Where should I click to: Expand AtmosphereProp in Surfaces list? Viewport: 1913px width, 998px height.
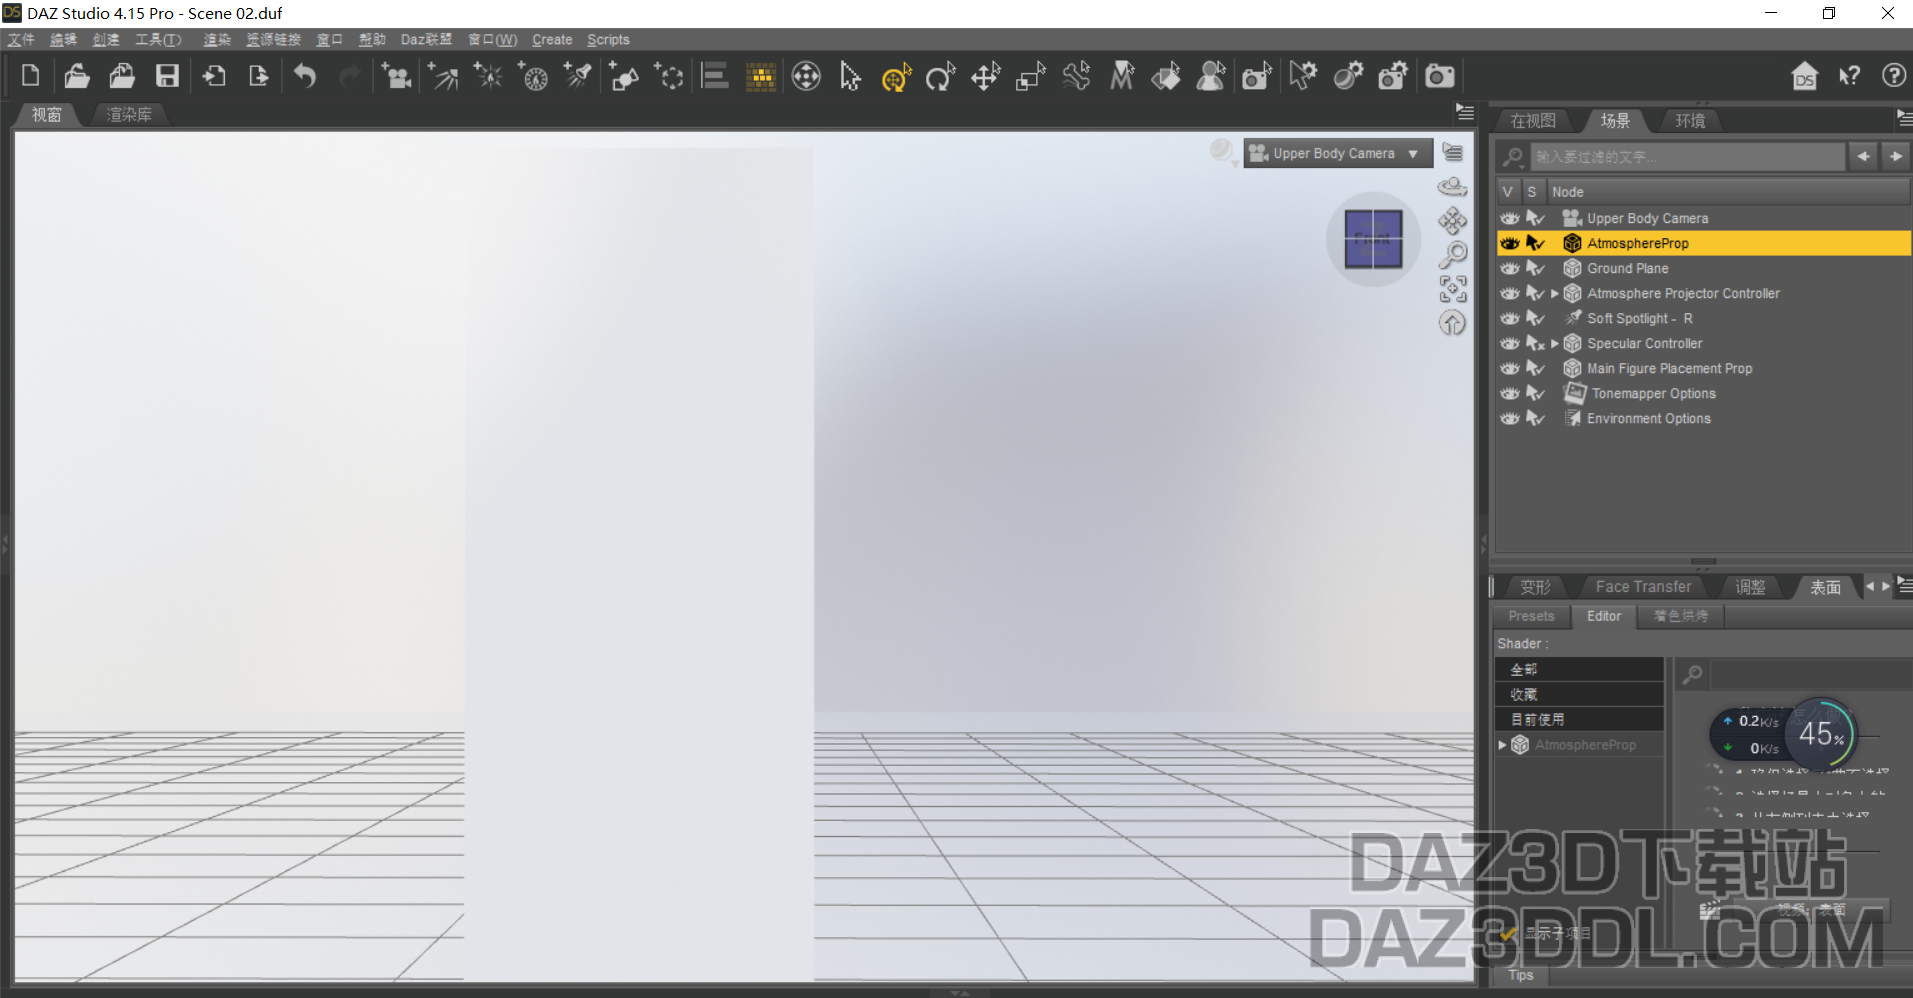1502,745
